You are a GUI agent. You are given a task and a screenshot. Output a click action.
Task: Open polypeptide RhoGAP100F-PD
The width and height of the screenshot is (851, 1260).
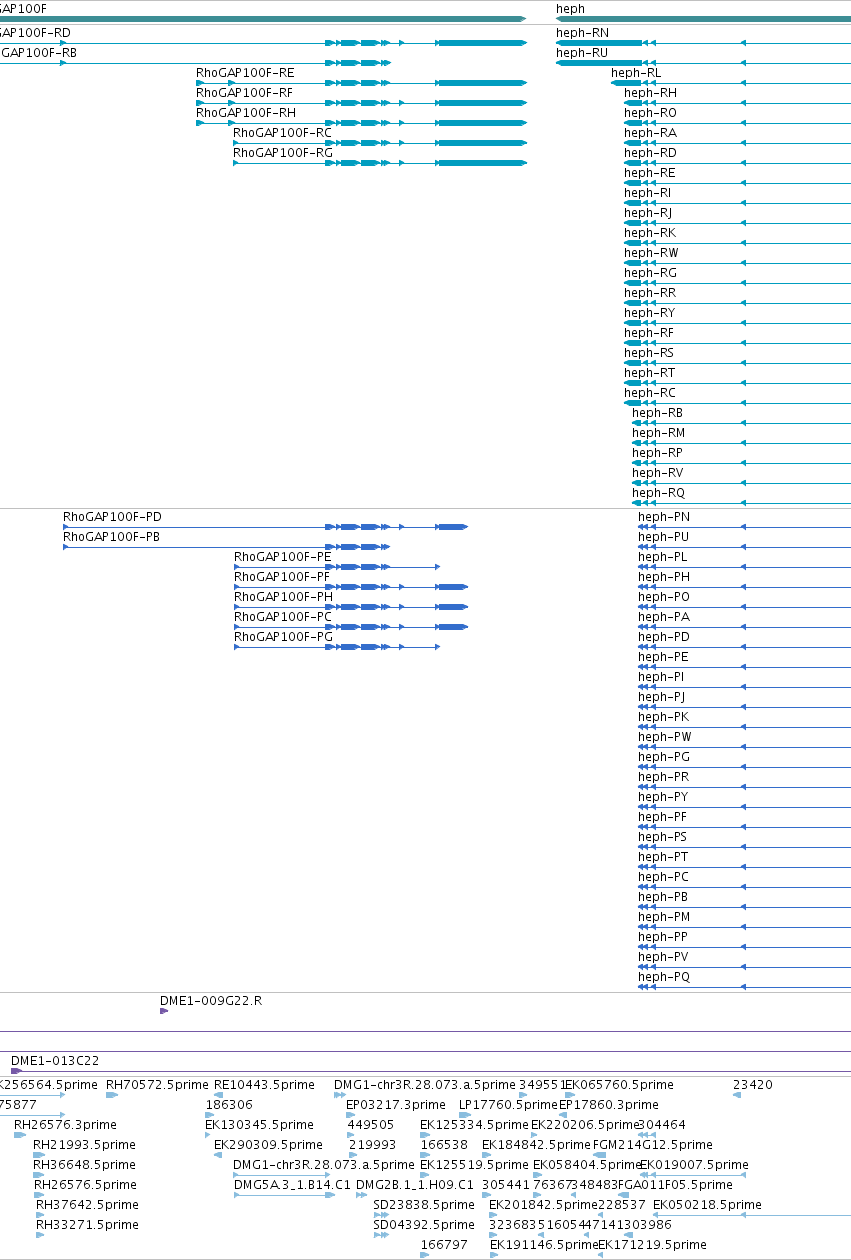click(112, 517)
